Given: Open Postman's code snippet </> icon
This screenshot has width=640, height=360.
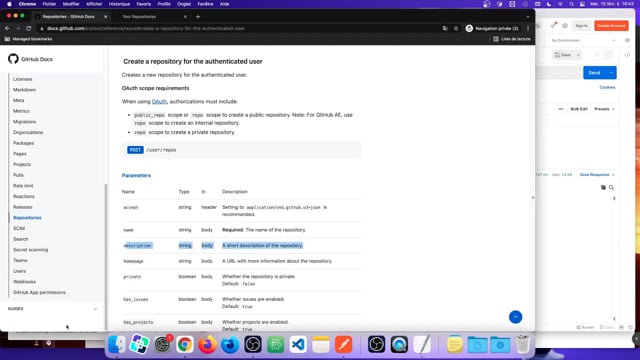Looking at the screenshot, I should pyautogui.click(x=627, y=55).
